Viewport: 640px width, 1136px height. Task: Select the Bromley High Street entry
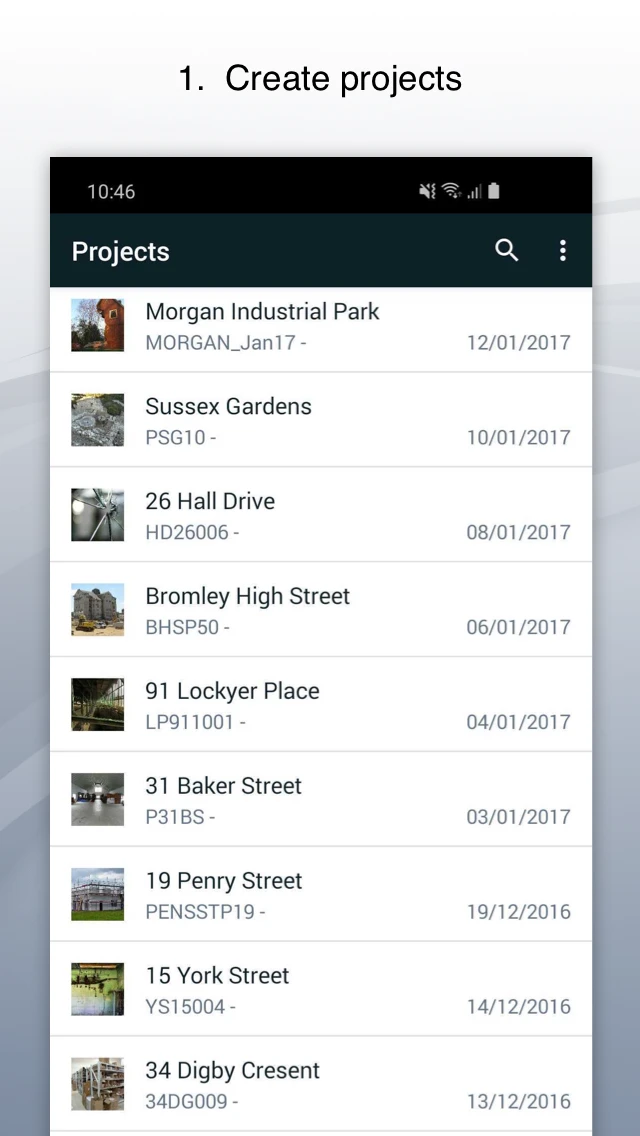[x=247, y=597]
